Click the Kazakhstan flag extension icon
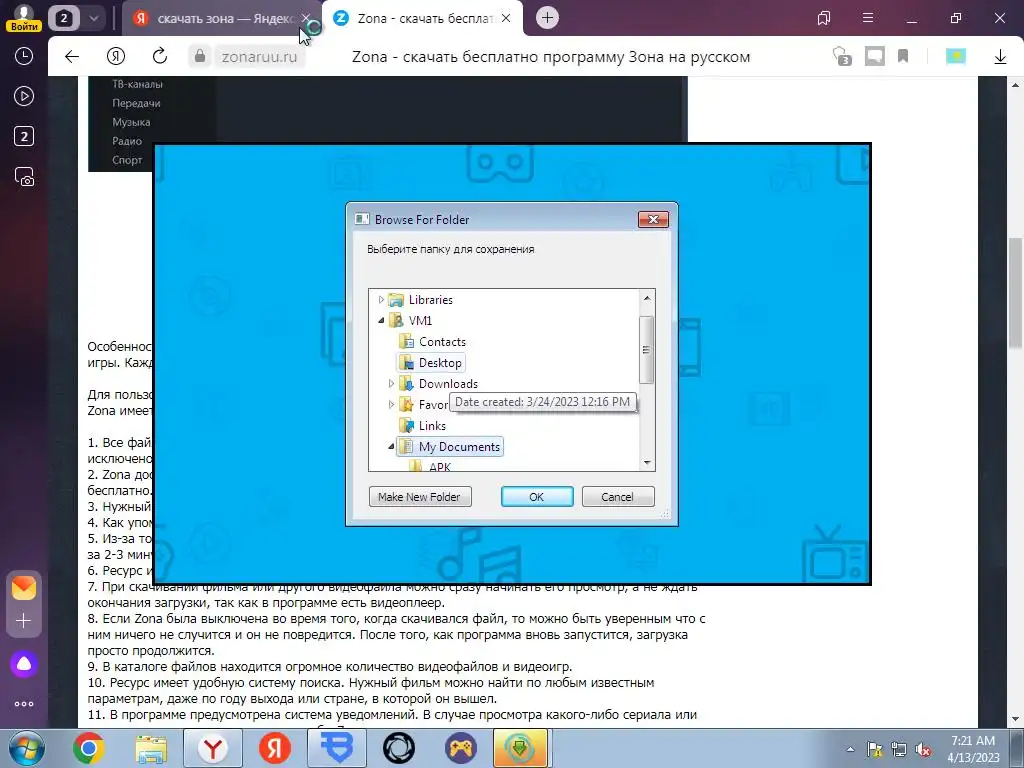1024x768 pixels. click(956, 57)
